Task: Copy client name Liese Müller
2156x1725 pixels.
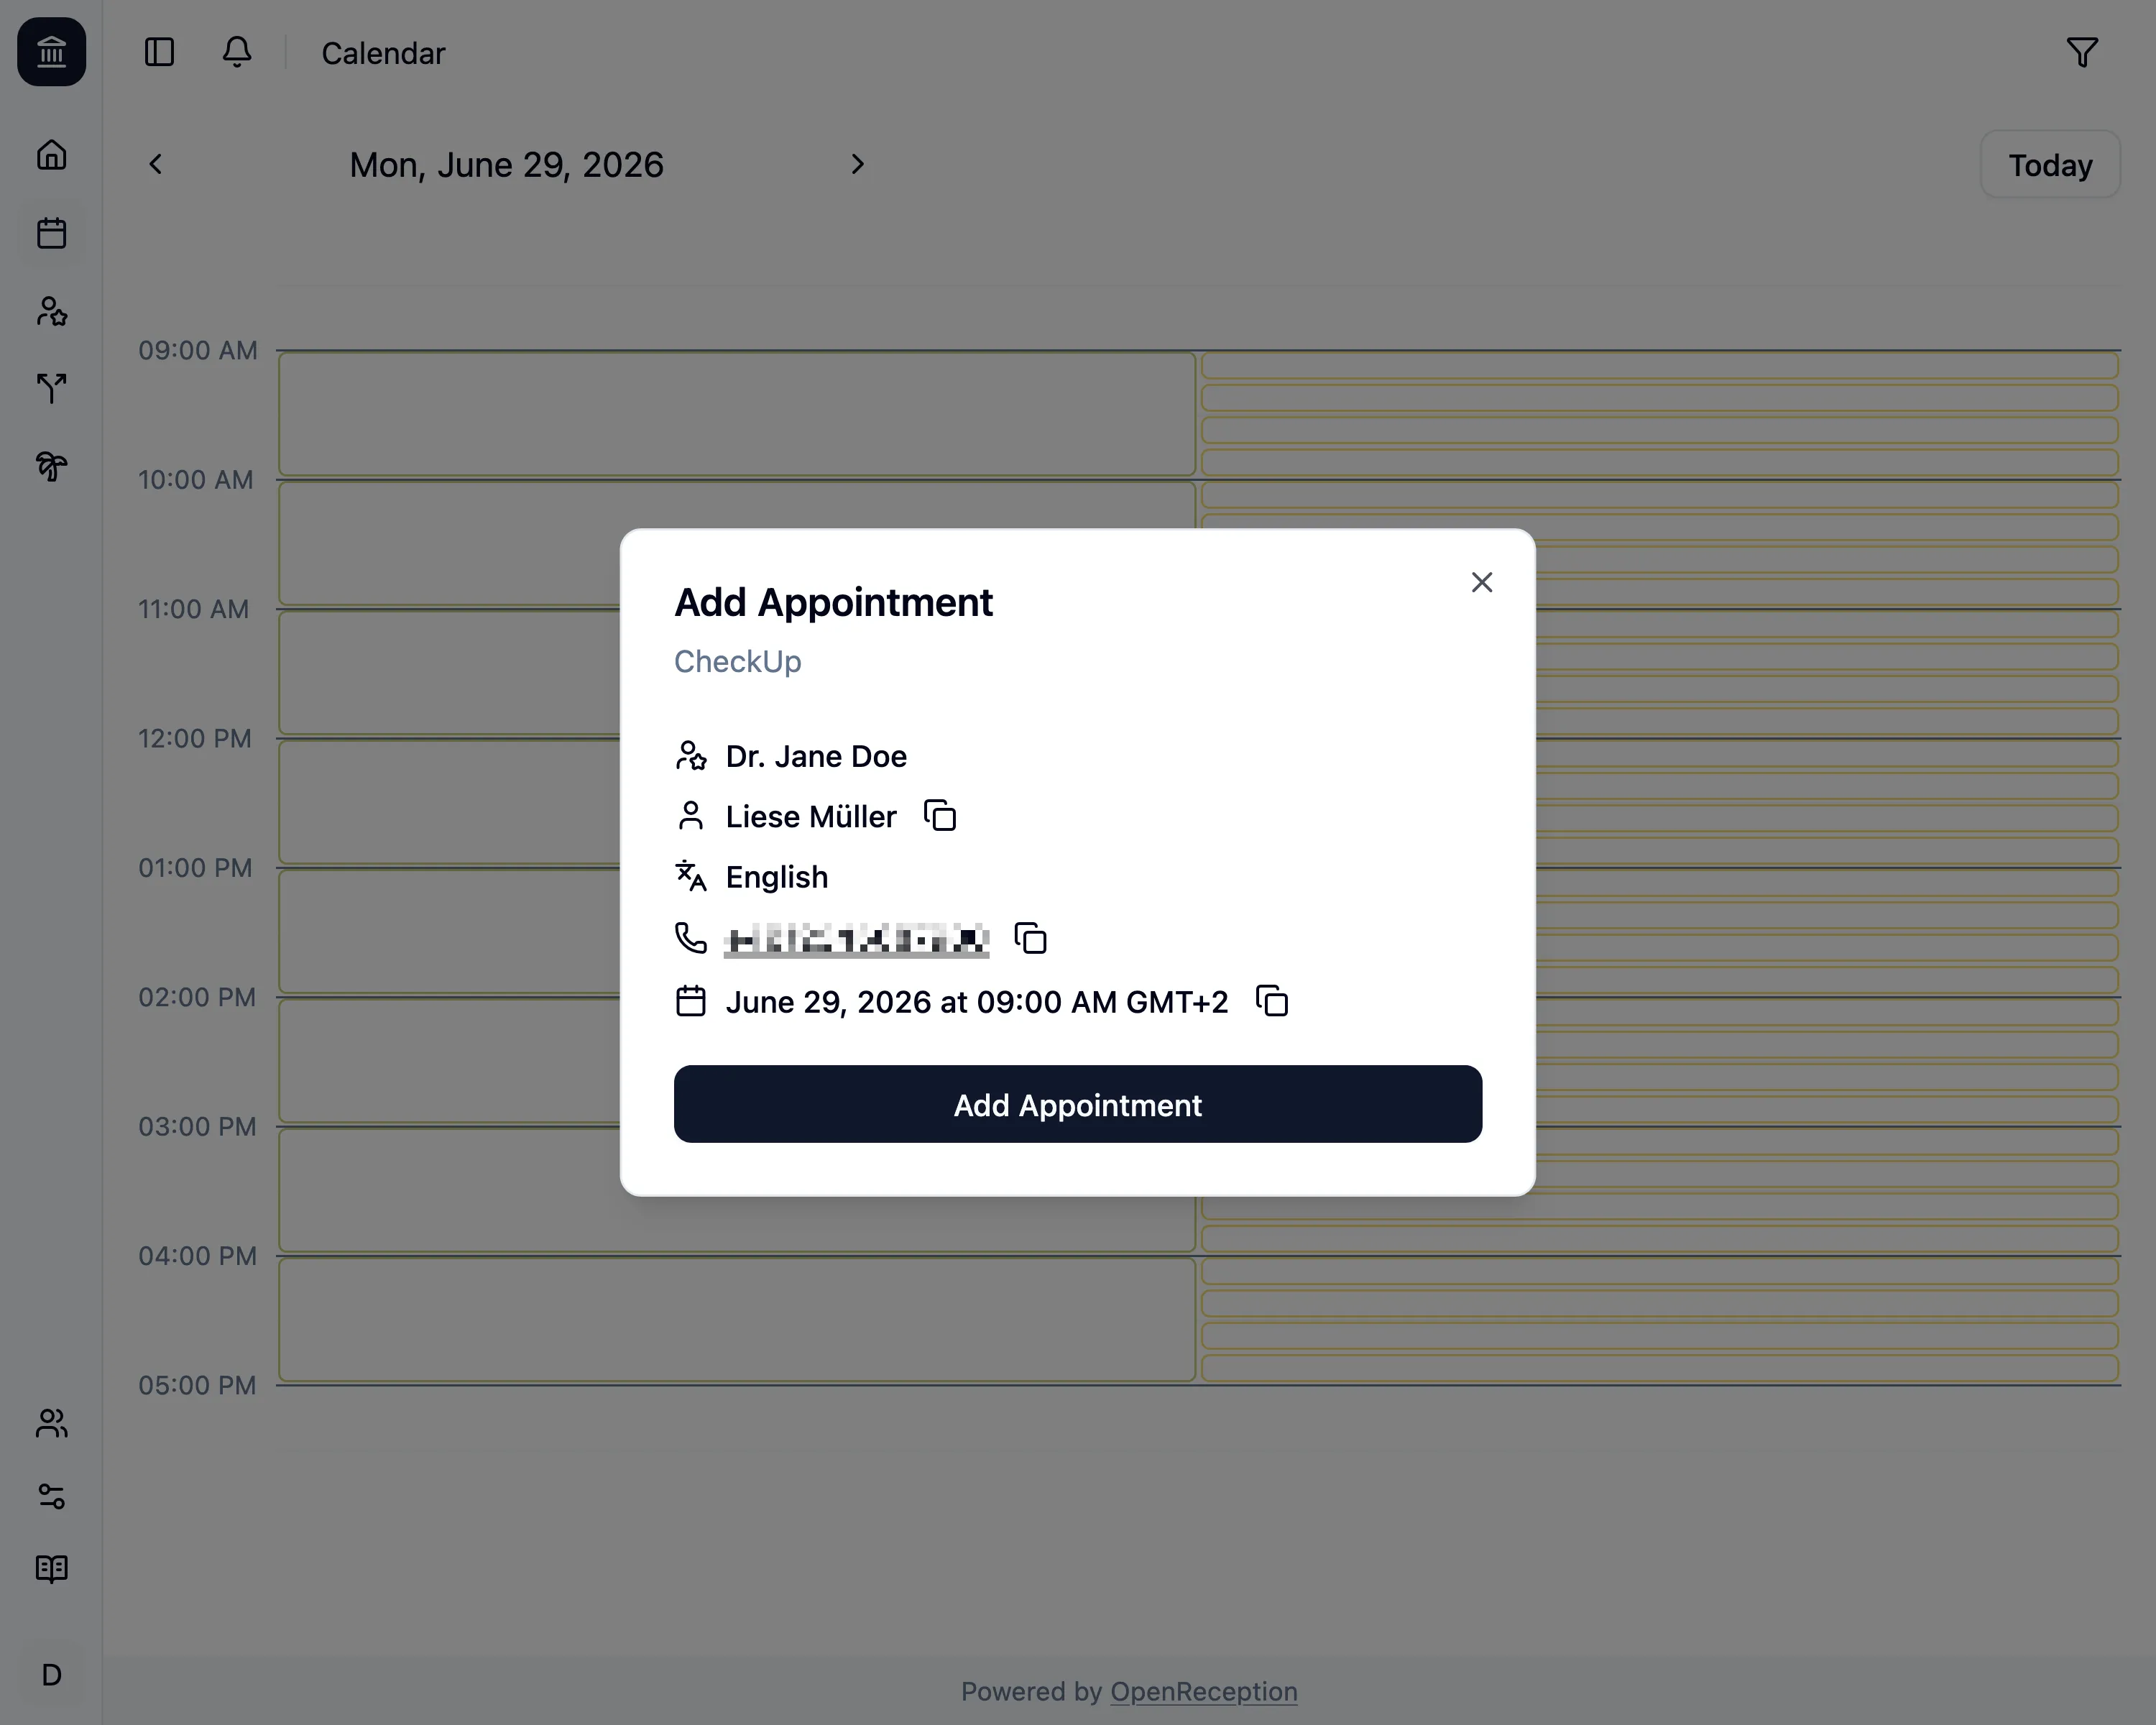Action: [940, 816]
